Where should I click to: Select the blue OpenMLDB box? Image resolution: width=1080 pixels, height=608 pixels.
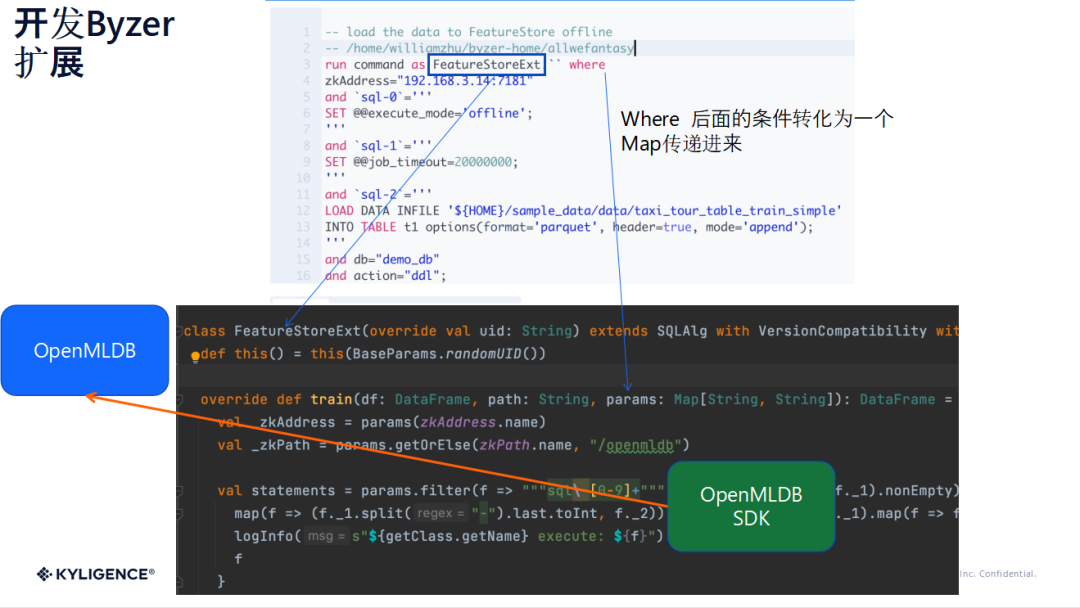coord(85,350)
